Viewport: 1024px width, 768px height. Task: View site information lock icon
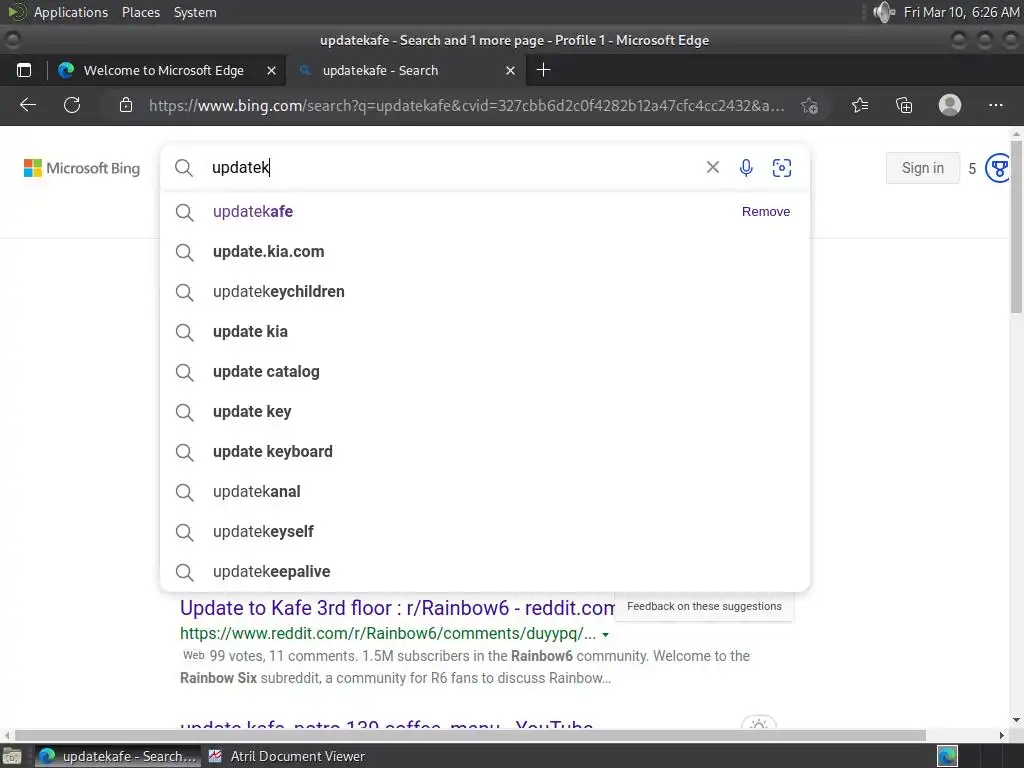pyautogui.click(x=126, y=105)
